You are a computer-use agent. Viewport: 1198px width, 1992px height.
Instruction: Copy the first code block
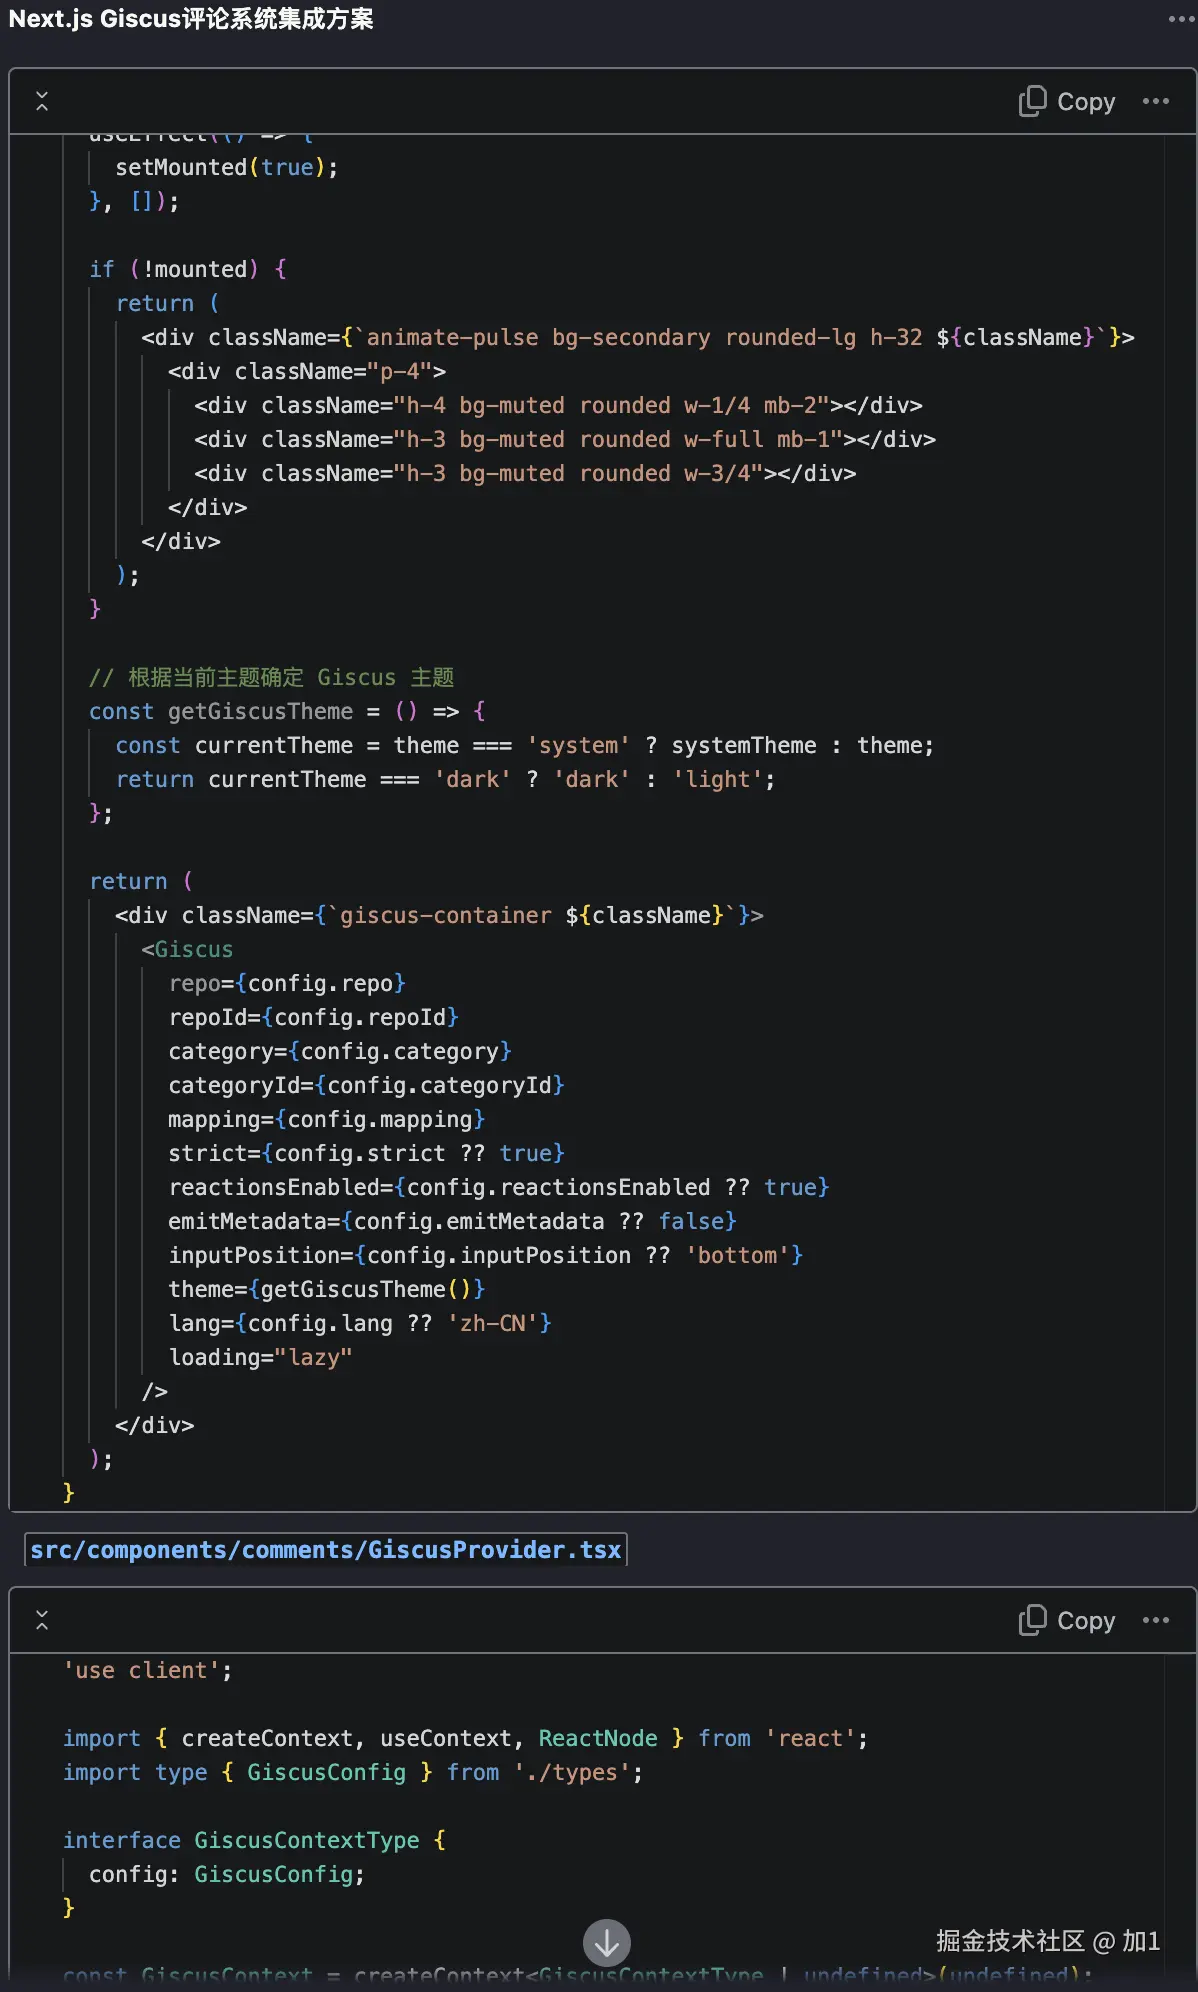click(x=1067, y=101)
